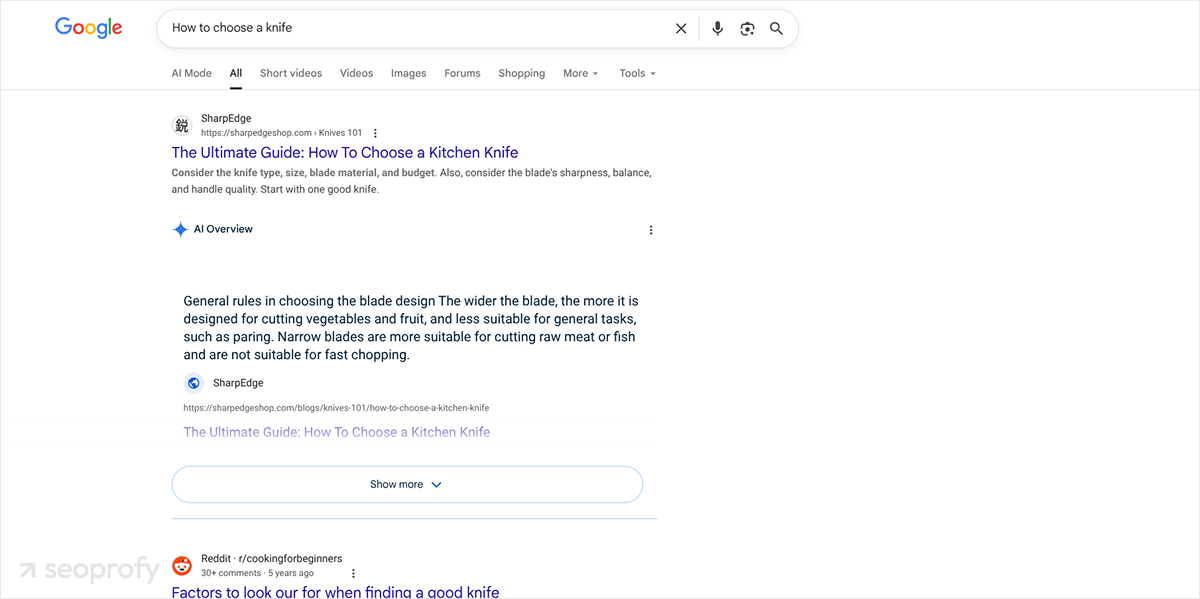
Task: Open the Reddit knife discussion link
Action: click(334, 591)
